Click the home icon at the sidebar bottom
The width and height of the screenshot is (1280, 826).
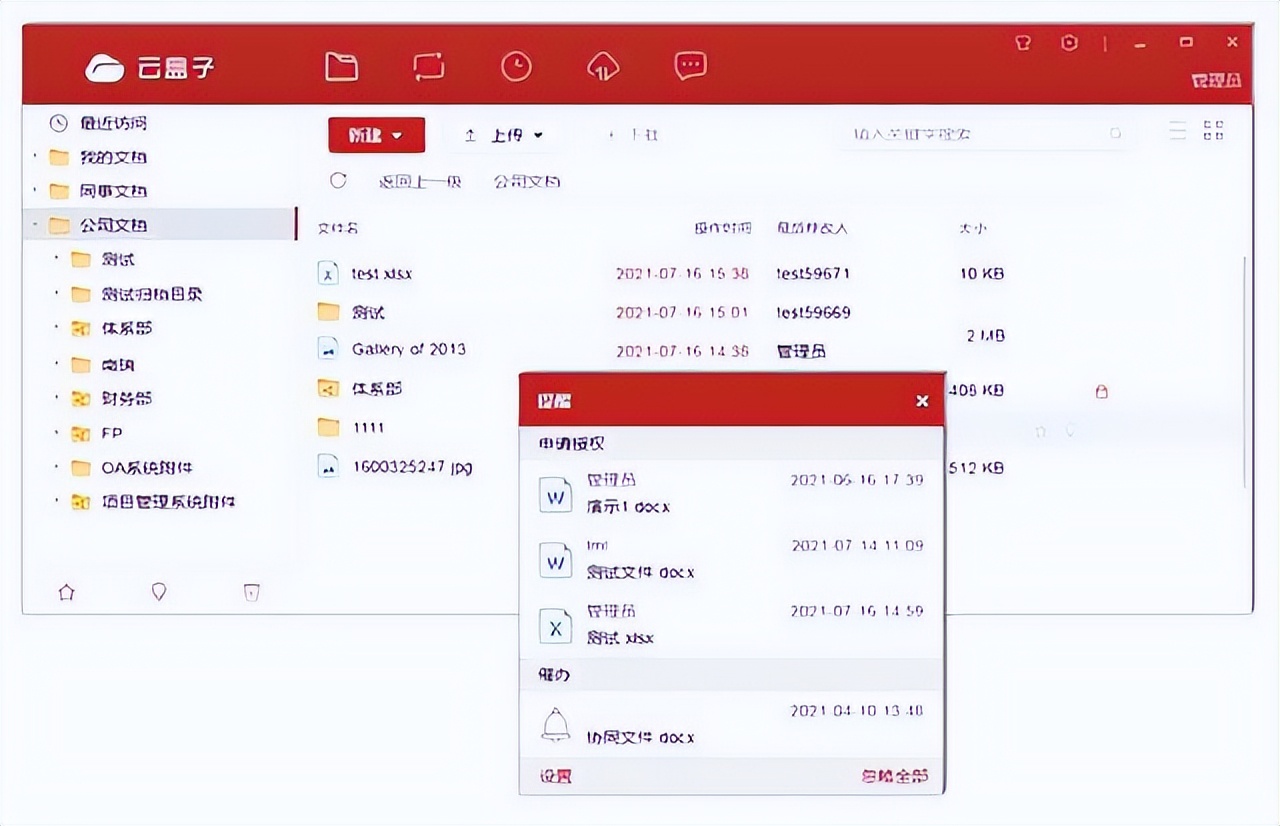[x=66, y=592]
